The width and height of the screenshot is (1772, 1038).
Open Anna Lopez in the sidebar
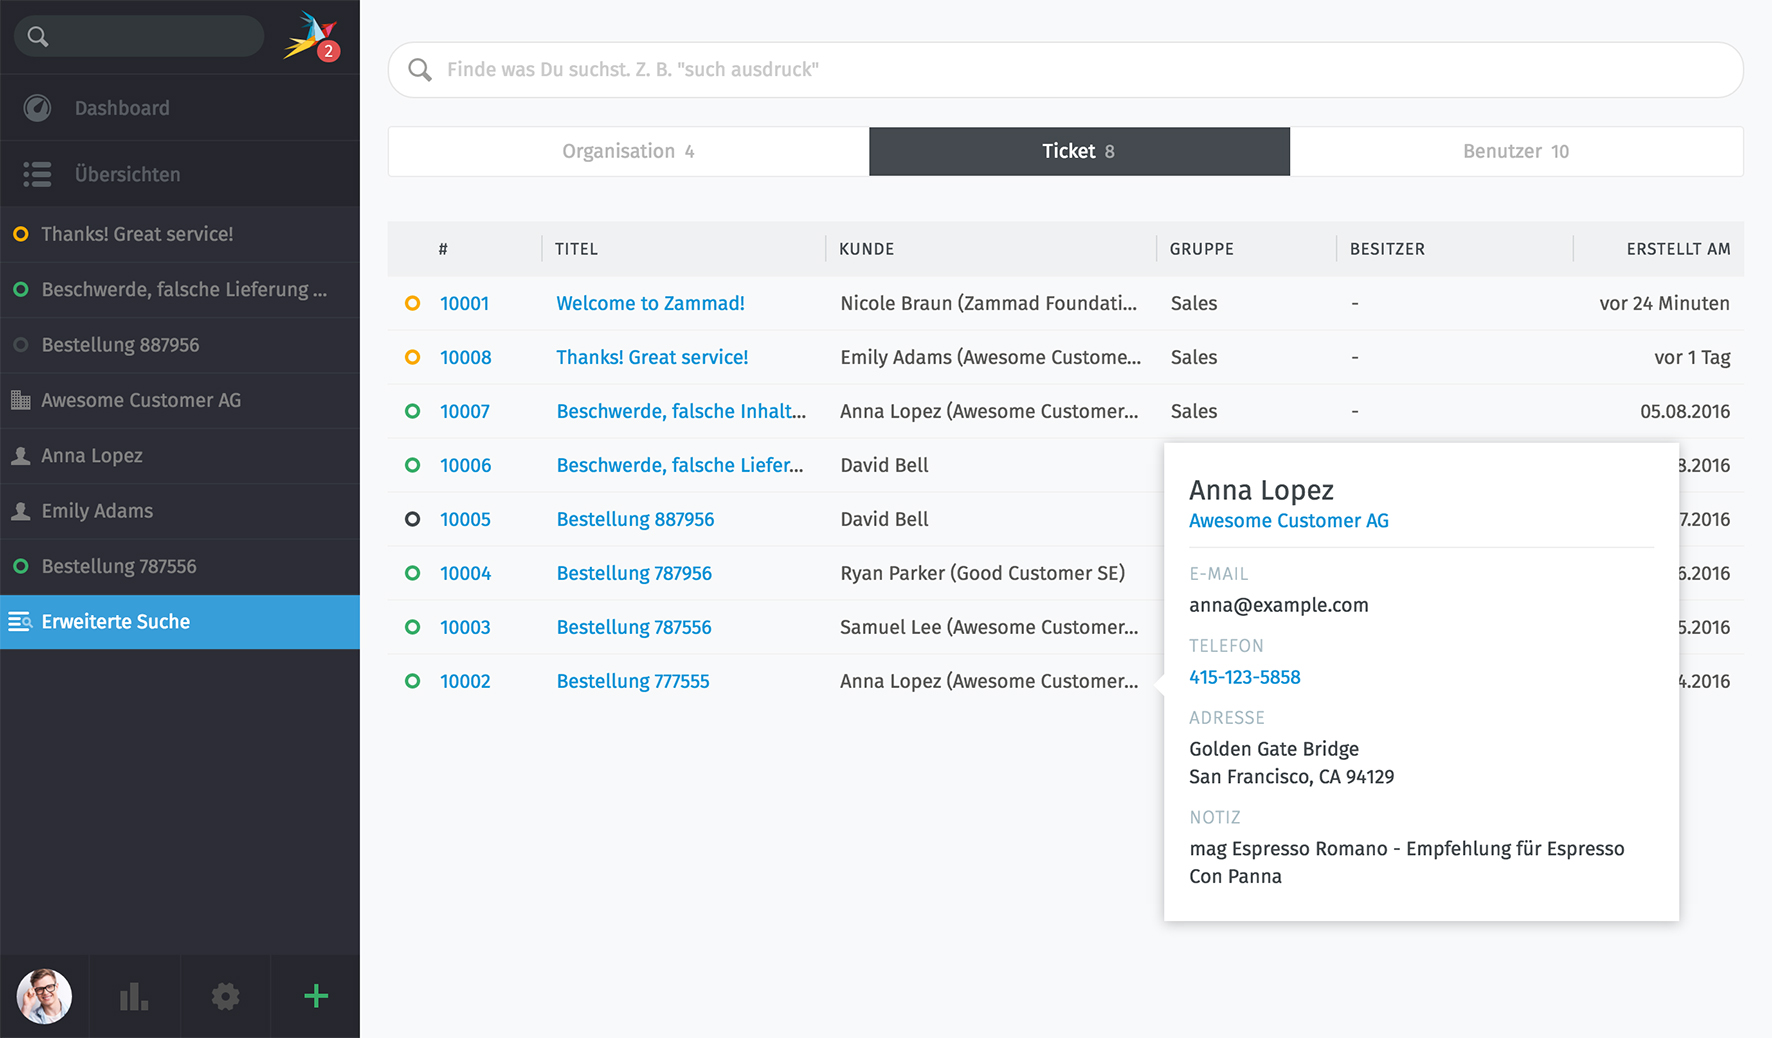point(92,456)
